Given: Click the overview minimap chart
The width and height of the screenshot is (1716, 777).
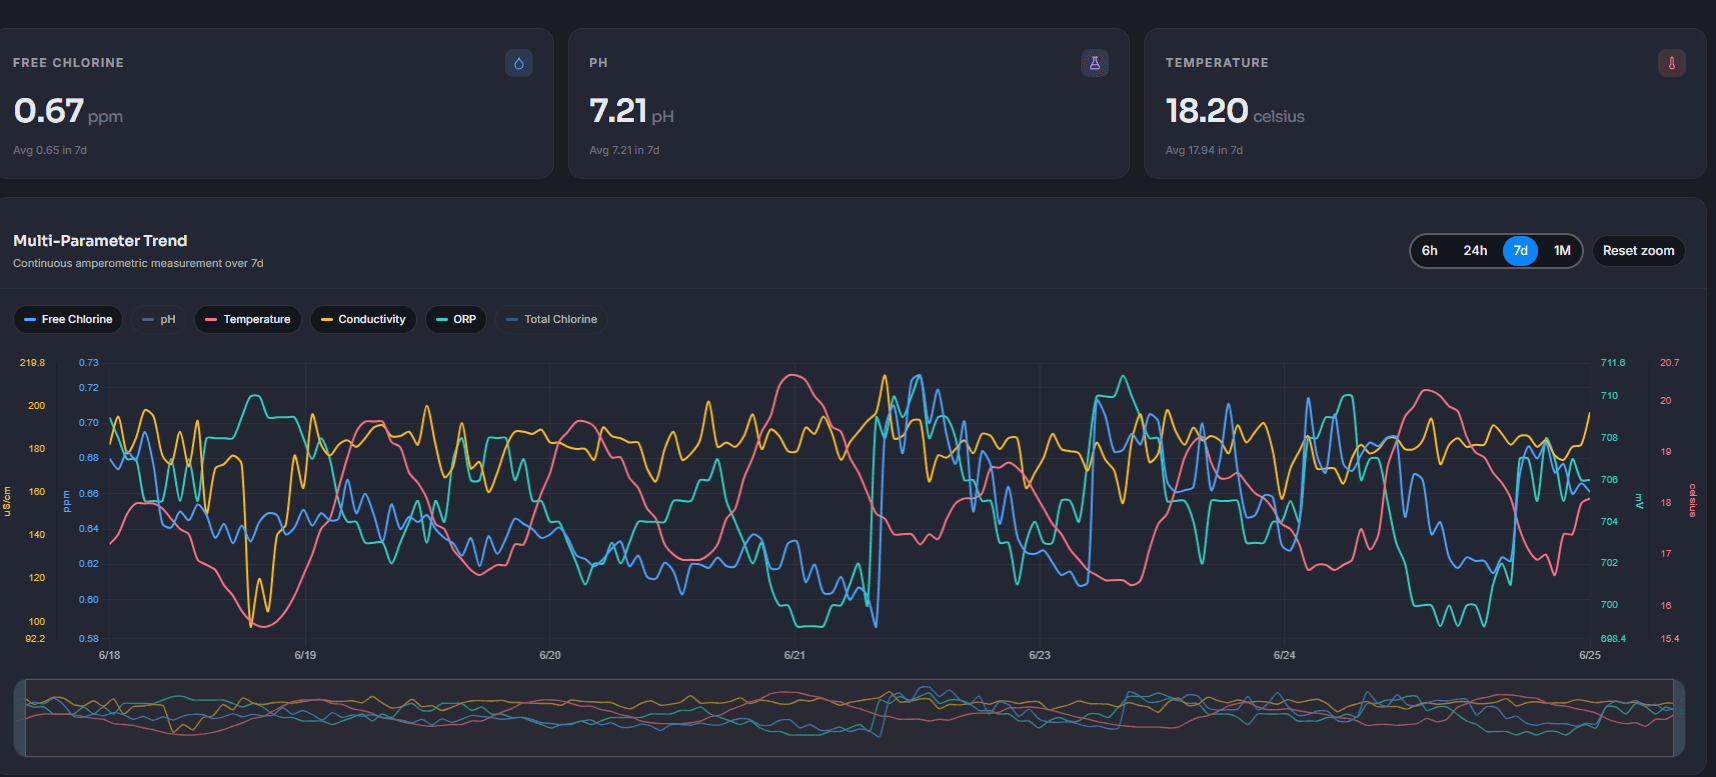Looking at the screenshot, I should tap(849, 718).
